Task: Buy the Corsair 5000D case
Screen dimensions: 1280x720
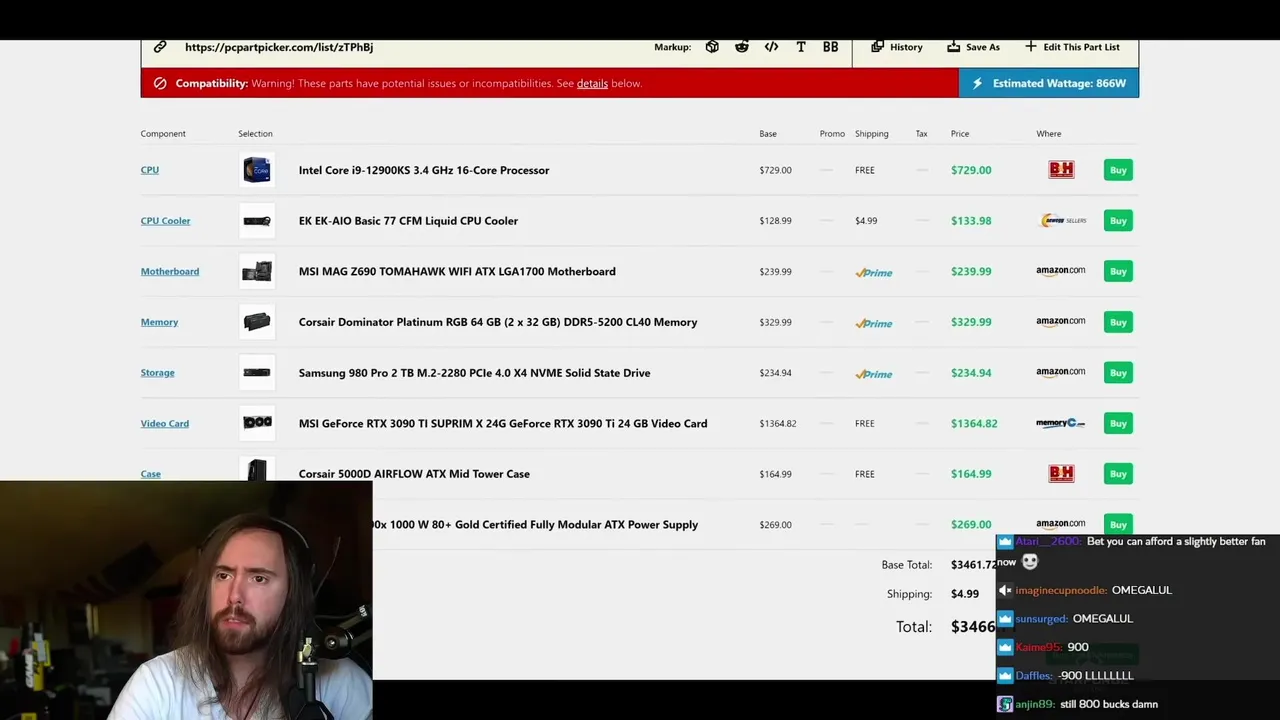Action: pyautogui.click(x=1118, y=474)
